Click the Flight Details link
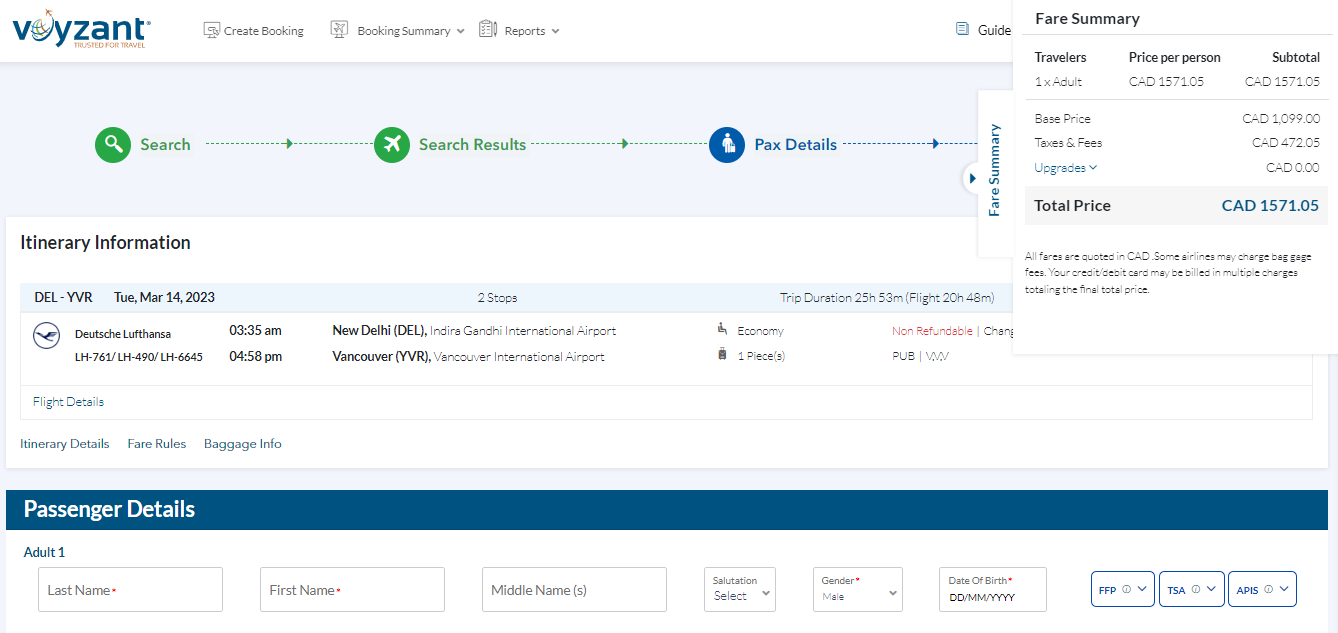1338x633 pixels. click(x=68, y=402)
